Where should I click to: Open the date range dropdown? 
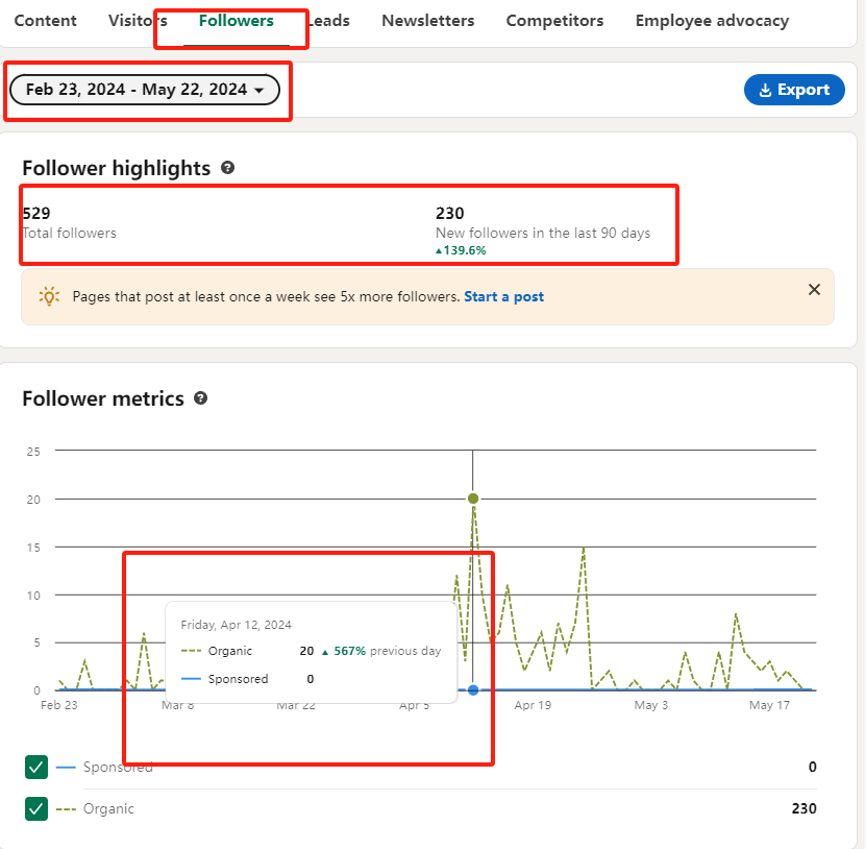point(145,89)
